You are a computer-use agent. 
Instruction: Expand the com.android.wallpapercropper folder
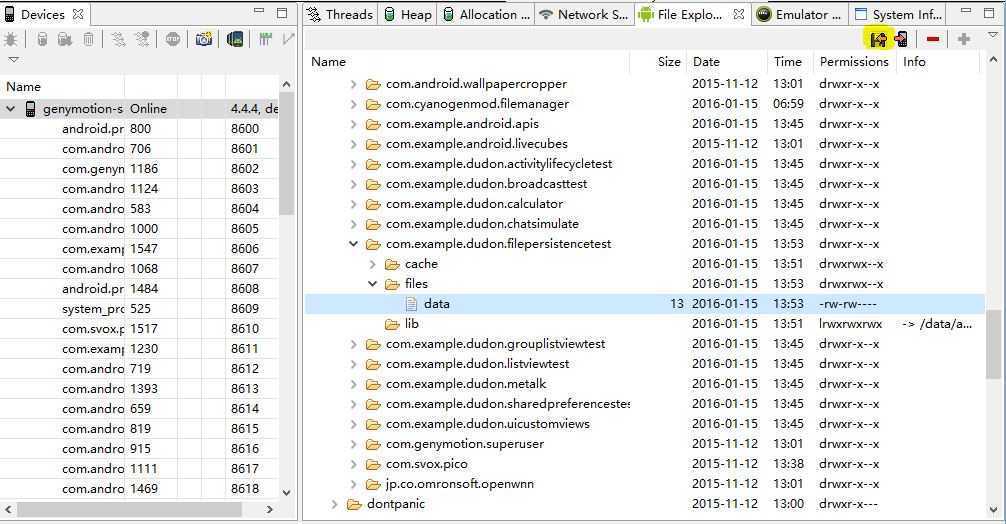click(353, 84)
